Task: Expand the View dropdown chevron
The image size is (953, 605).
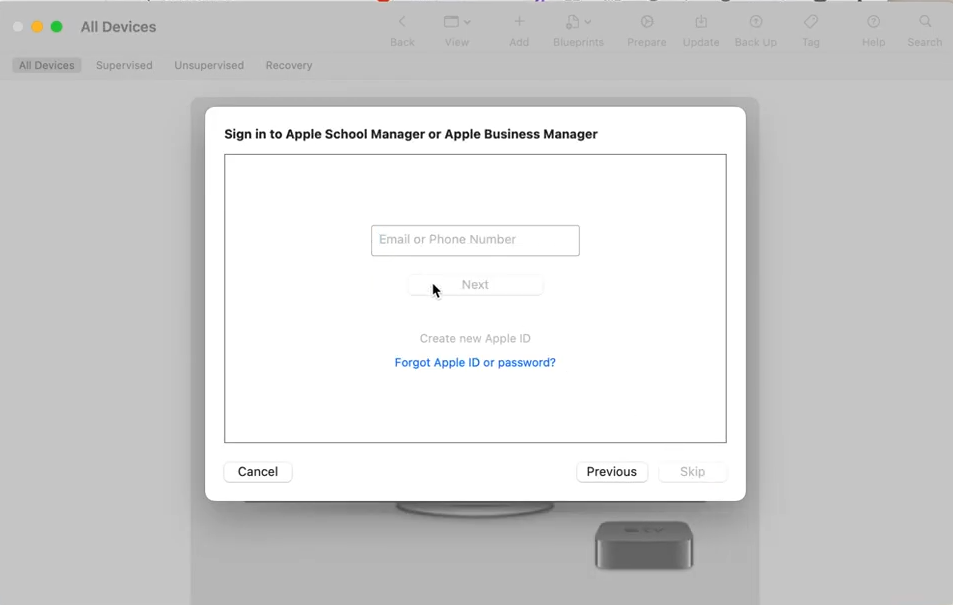Action: [467, 22]
